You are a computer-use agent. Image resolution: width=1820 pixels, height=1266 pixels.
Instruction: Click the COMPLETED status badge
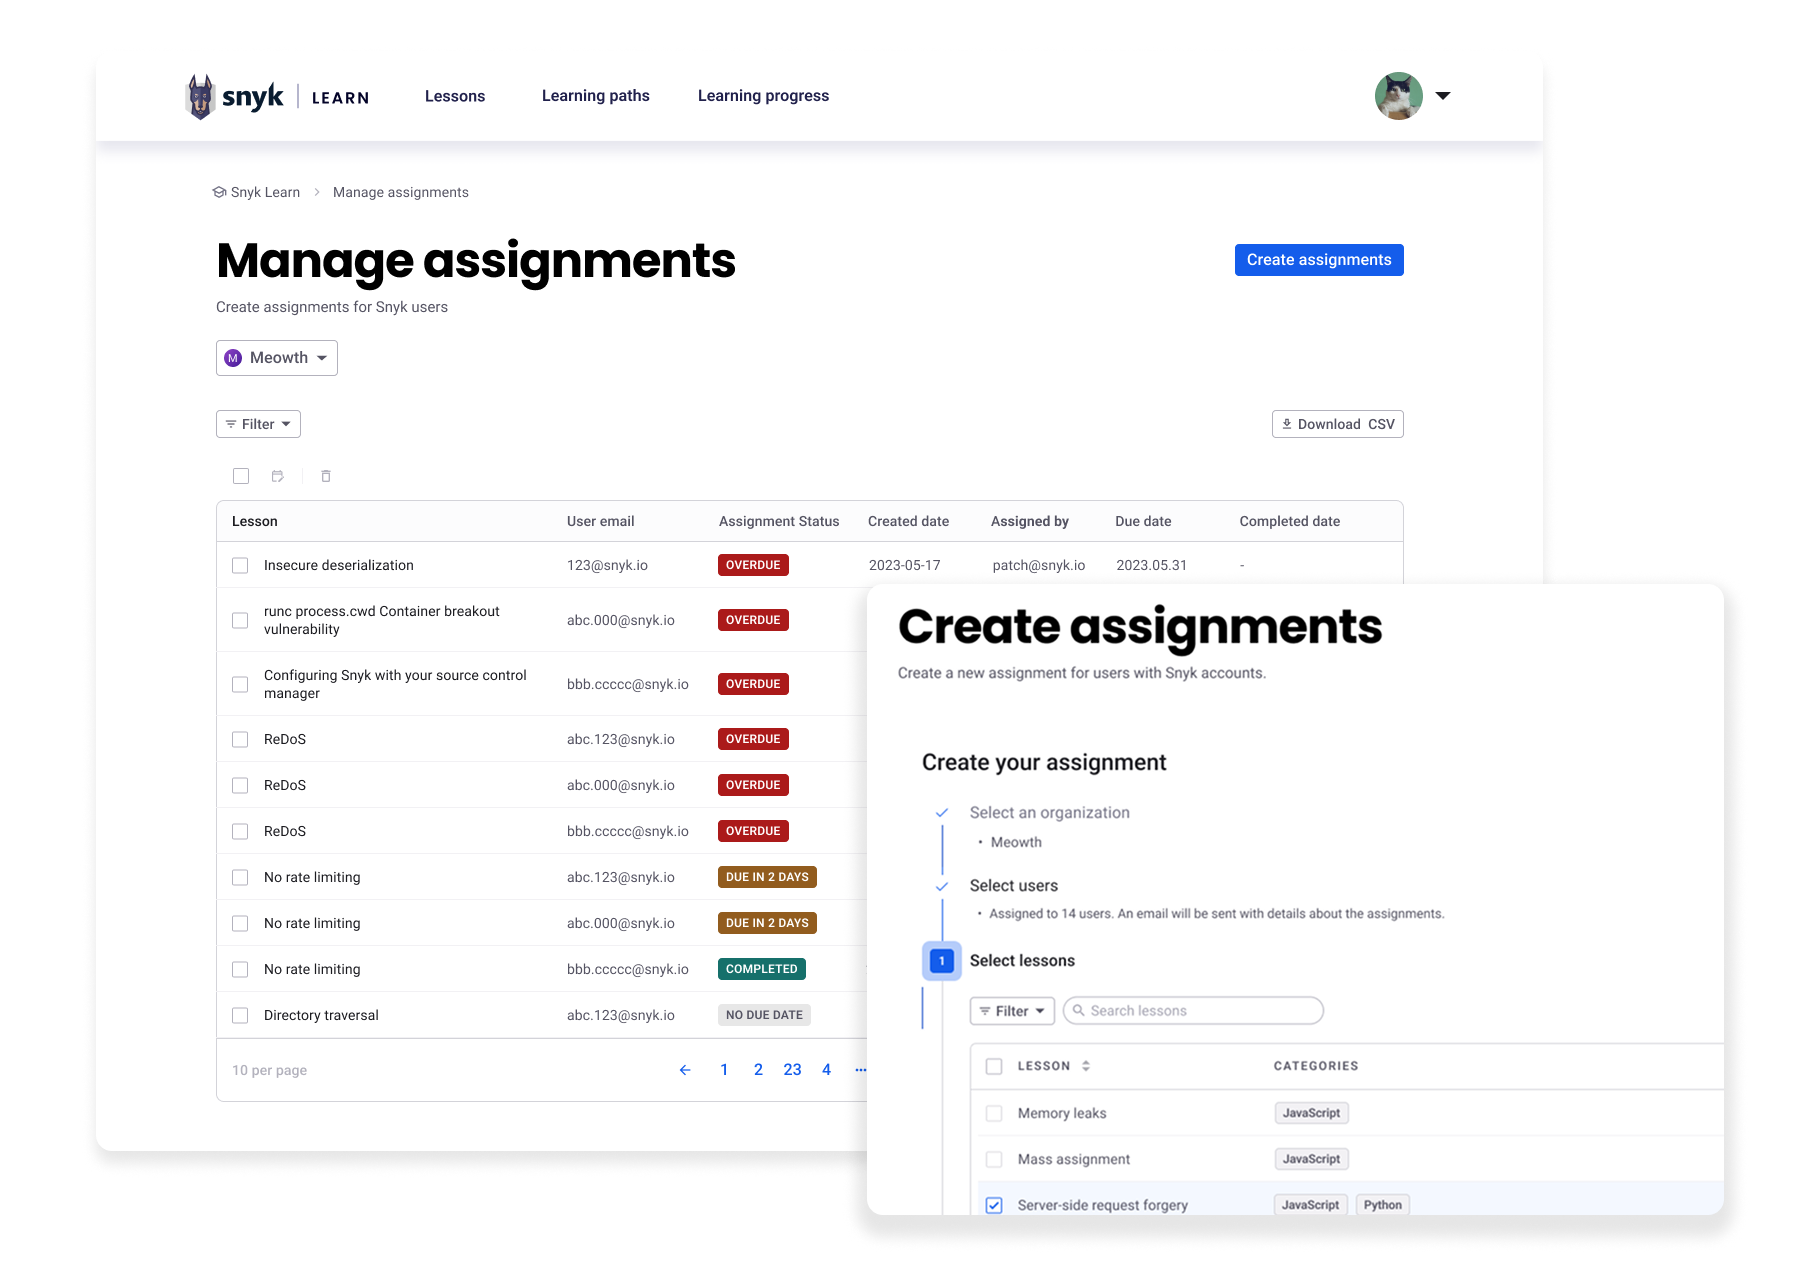[x=762, y=969]
